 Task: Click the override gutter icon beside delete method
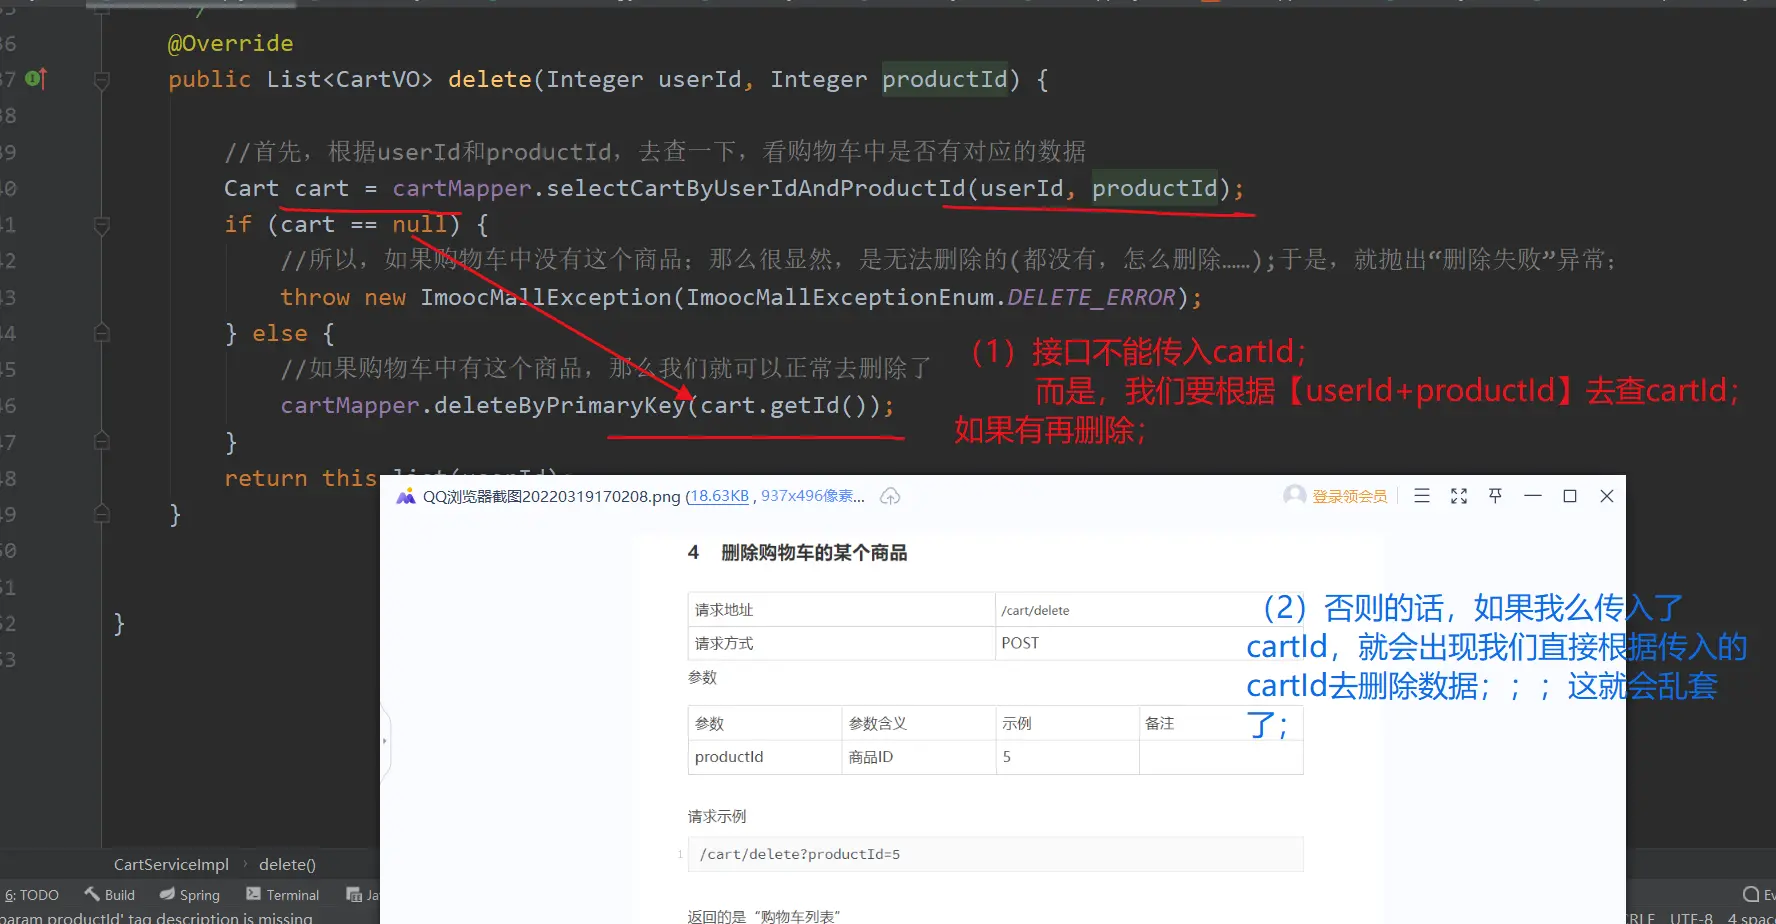click(36, 78)
